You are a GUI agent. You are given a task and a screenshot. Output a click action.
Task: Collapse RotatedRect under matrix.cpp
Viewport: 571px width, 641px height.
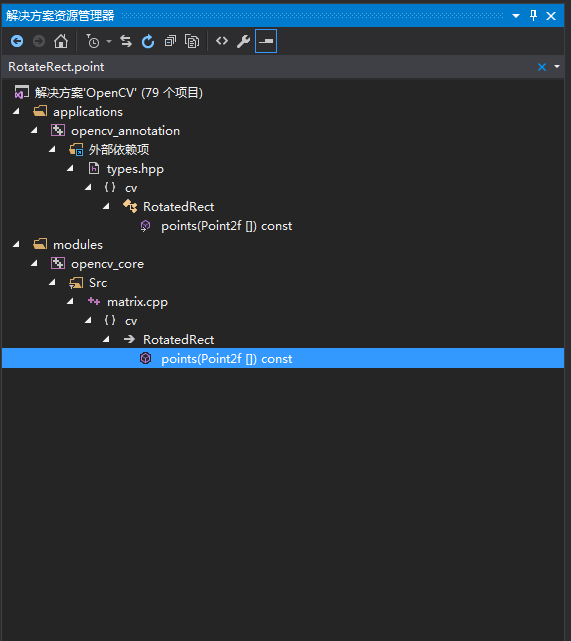coord(106,339)
